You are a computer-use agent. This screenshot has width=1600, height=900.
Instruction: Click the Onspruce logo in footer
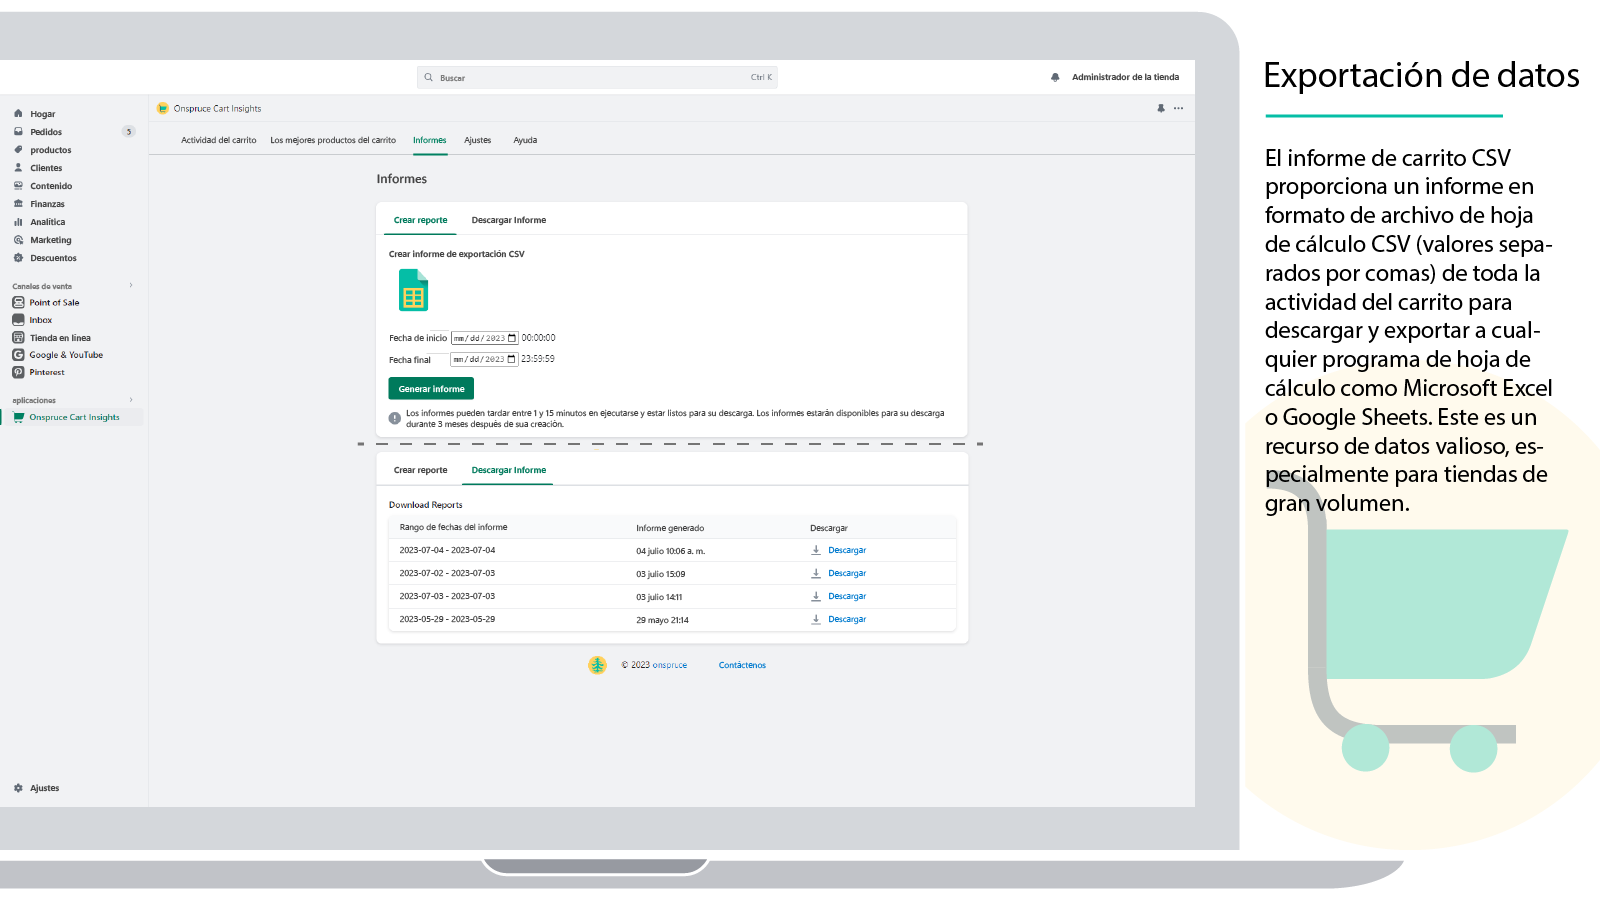point(597,665)
